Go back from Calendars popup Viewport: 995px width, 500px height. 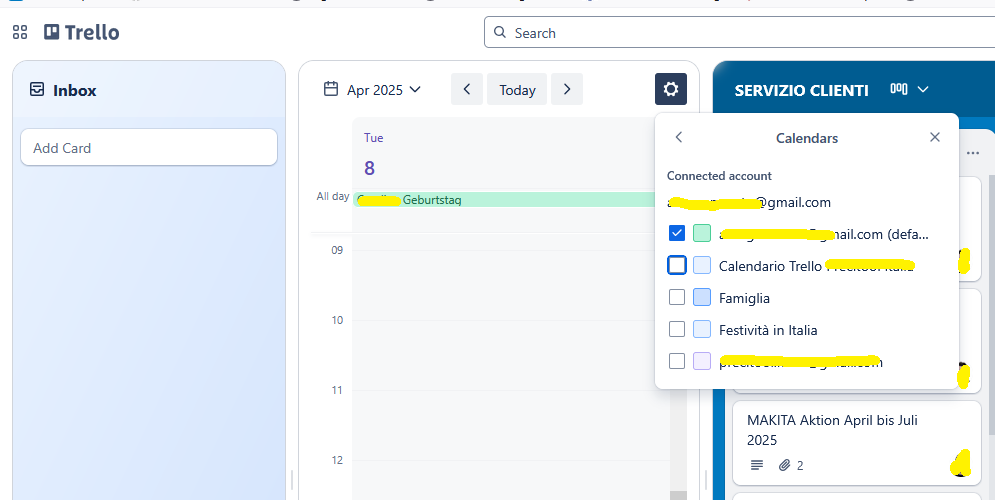[678, 137]
